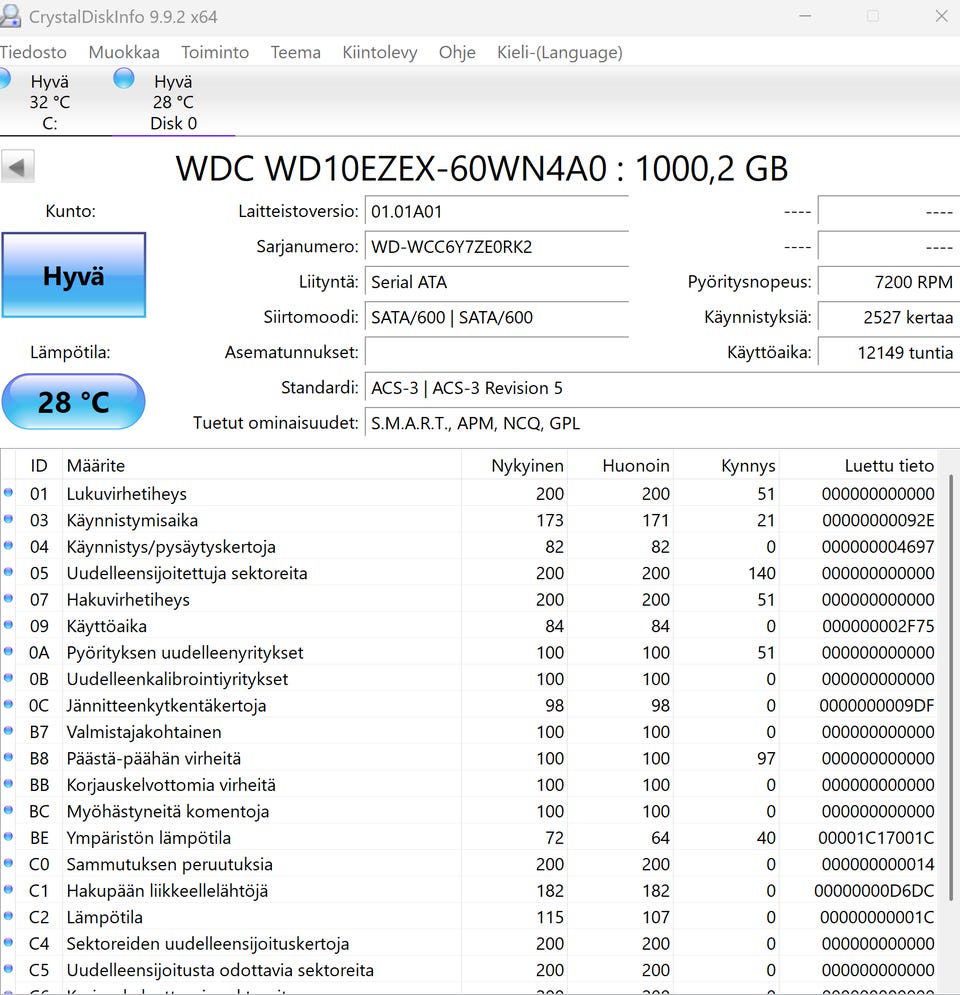The height and width of the screenshot is (995, 960).
Task: Click status dot of Myöhästyneitä komentoja row
Action: pos(8,810)
